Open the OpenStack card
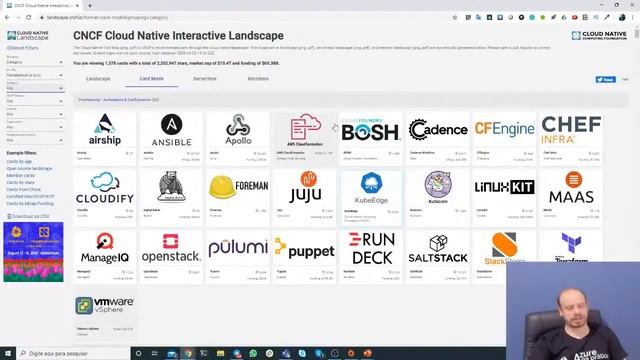This screenshot has width=640, height=360. point(171,257)
